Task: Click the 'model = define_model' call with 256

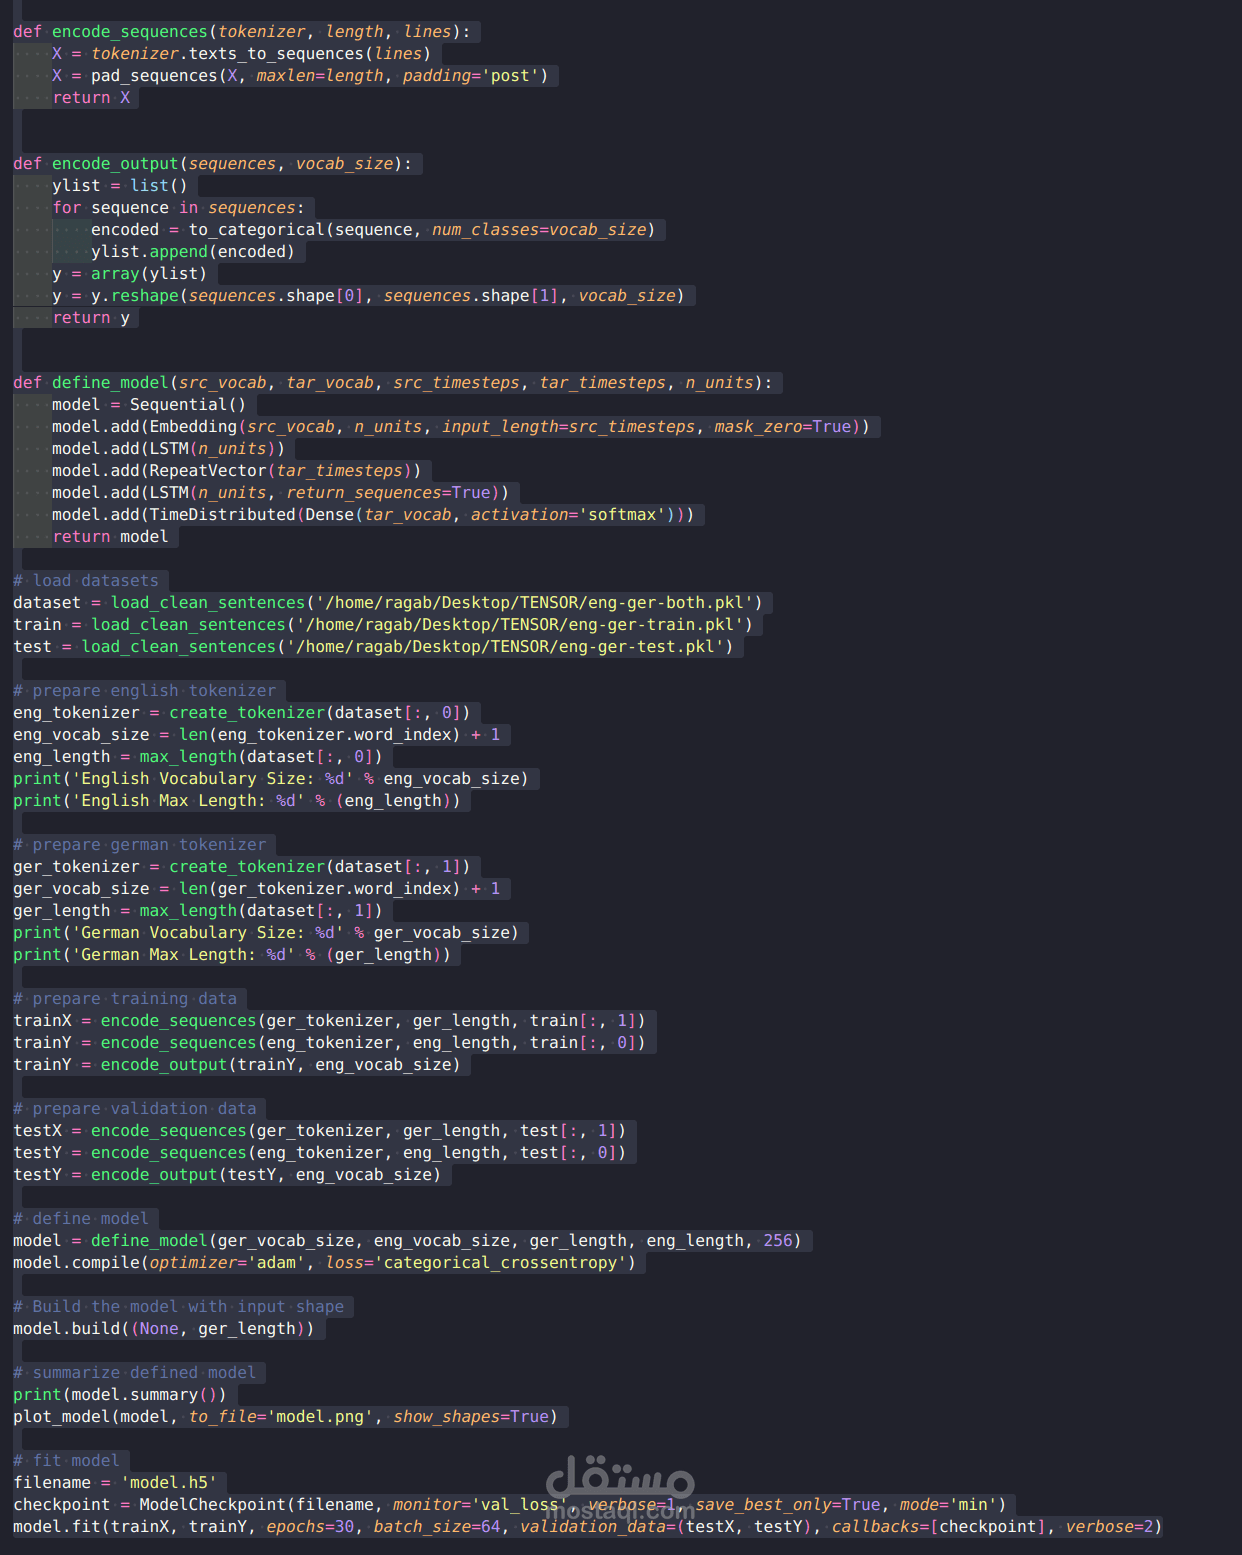Action: [408, 1241]
